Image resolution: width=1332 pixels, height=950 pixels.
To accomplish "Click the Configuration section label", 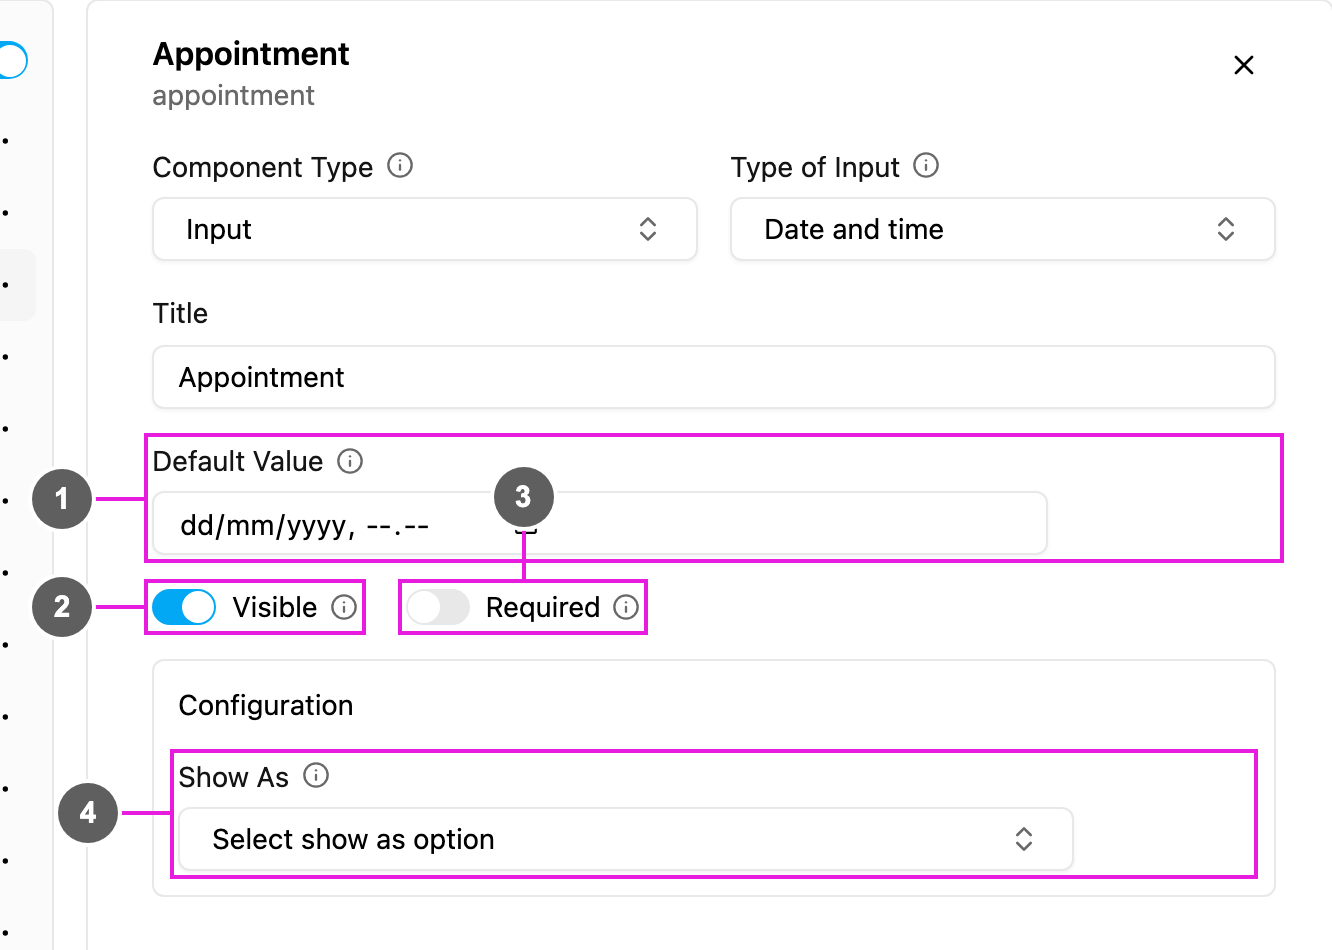I will point(266,706).
